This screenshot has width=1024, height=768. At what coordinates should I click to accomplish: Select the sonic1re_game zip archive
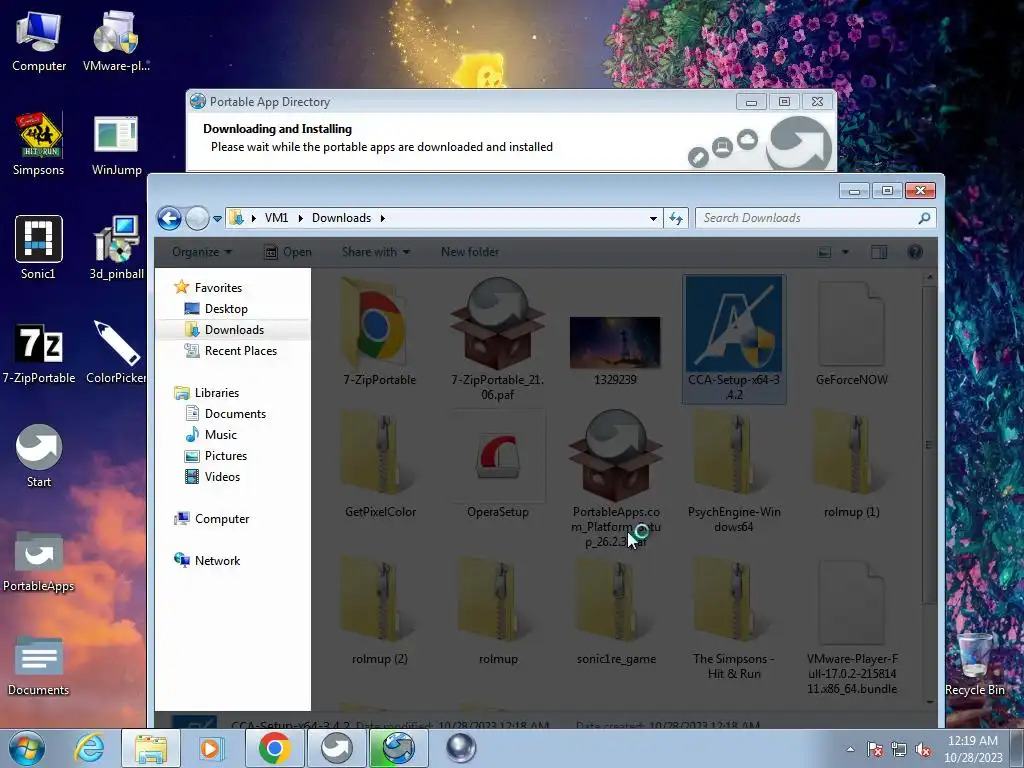pos(616,611)
